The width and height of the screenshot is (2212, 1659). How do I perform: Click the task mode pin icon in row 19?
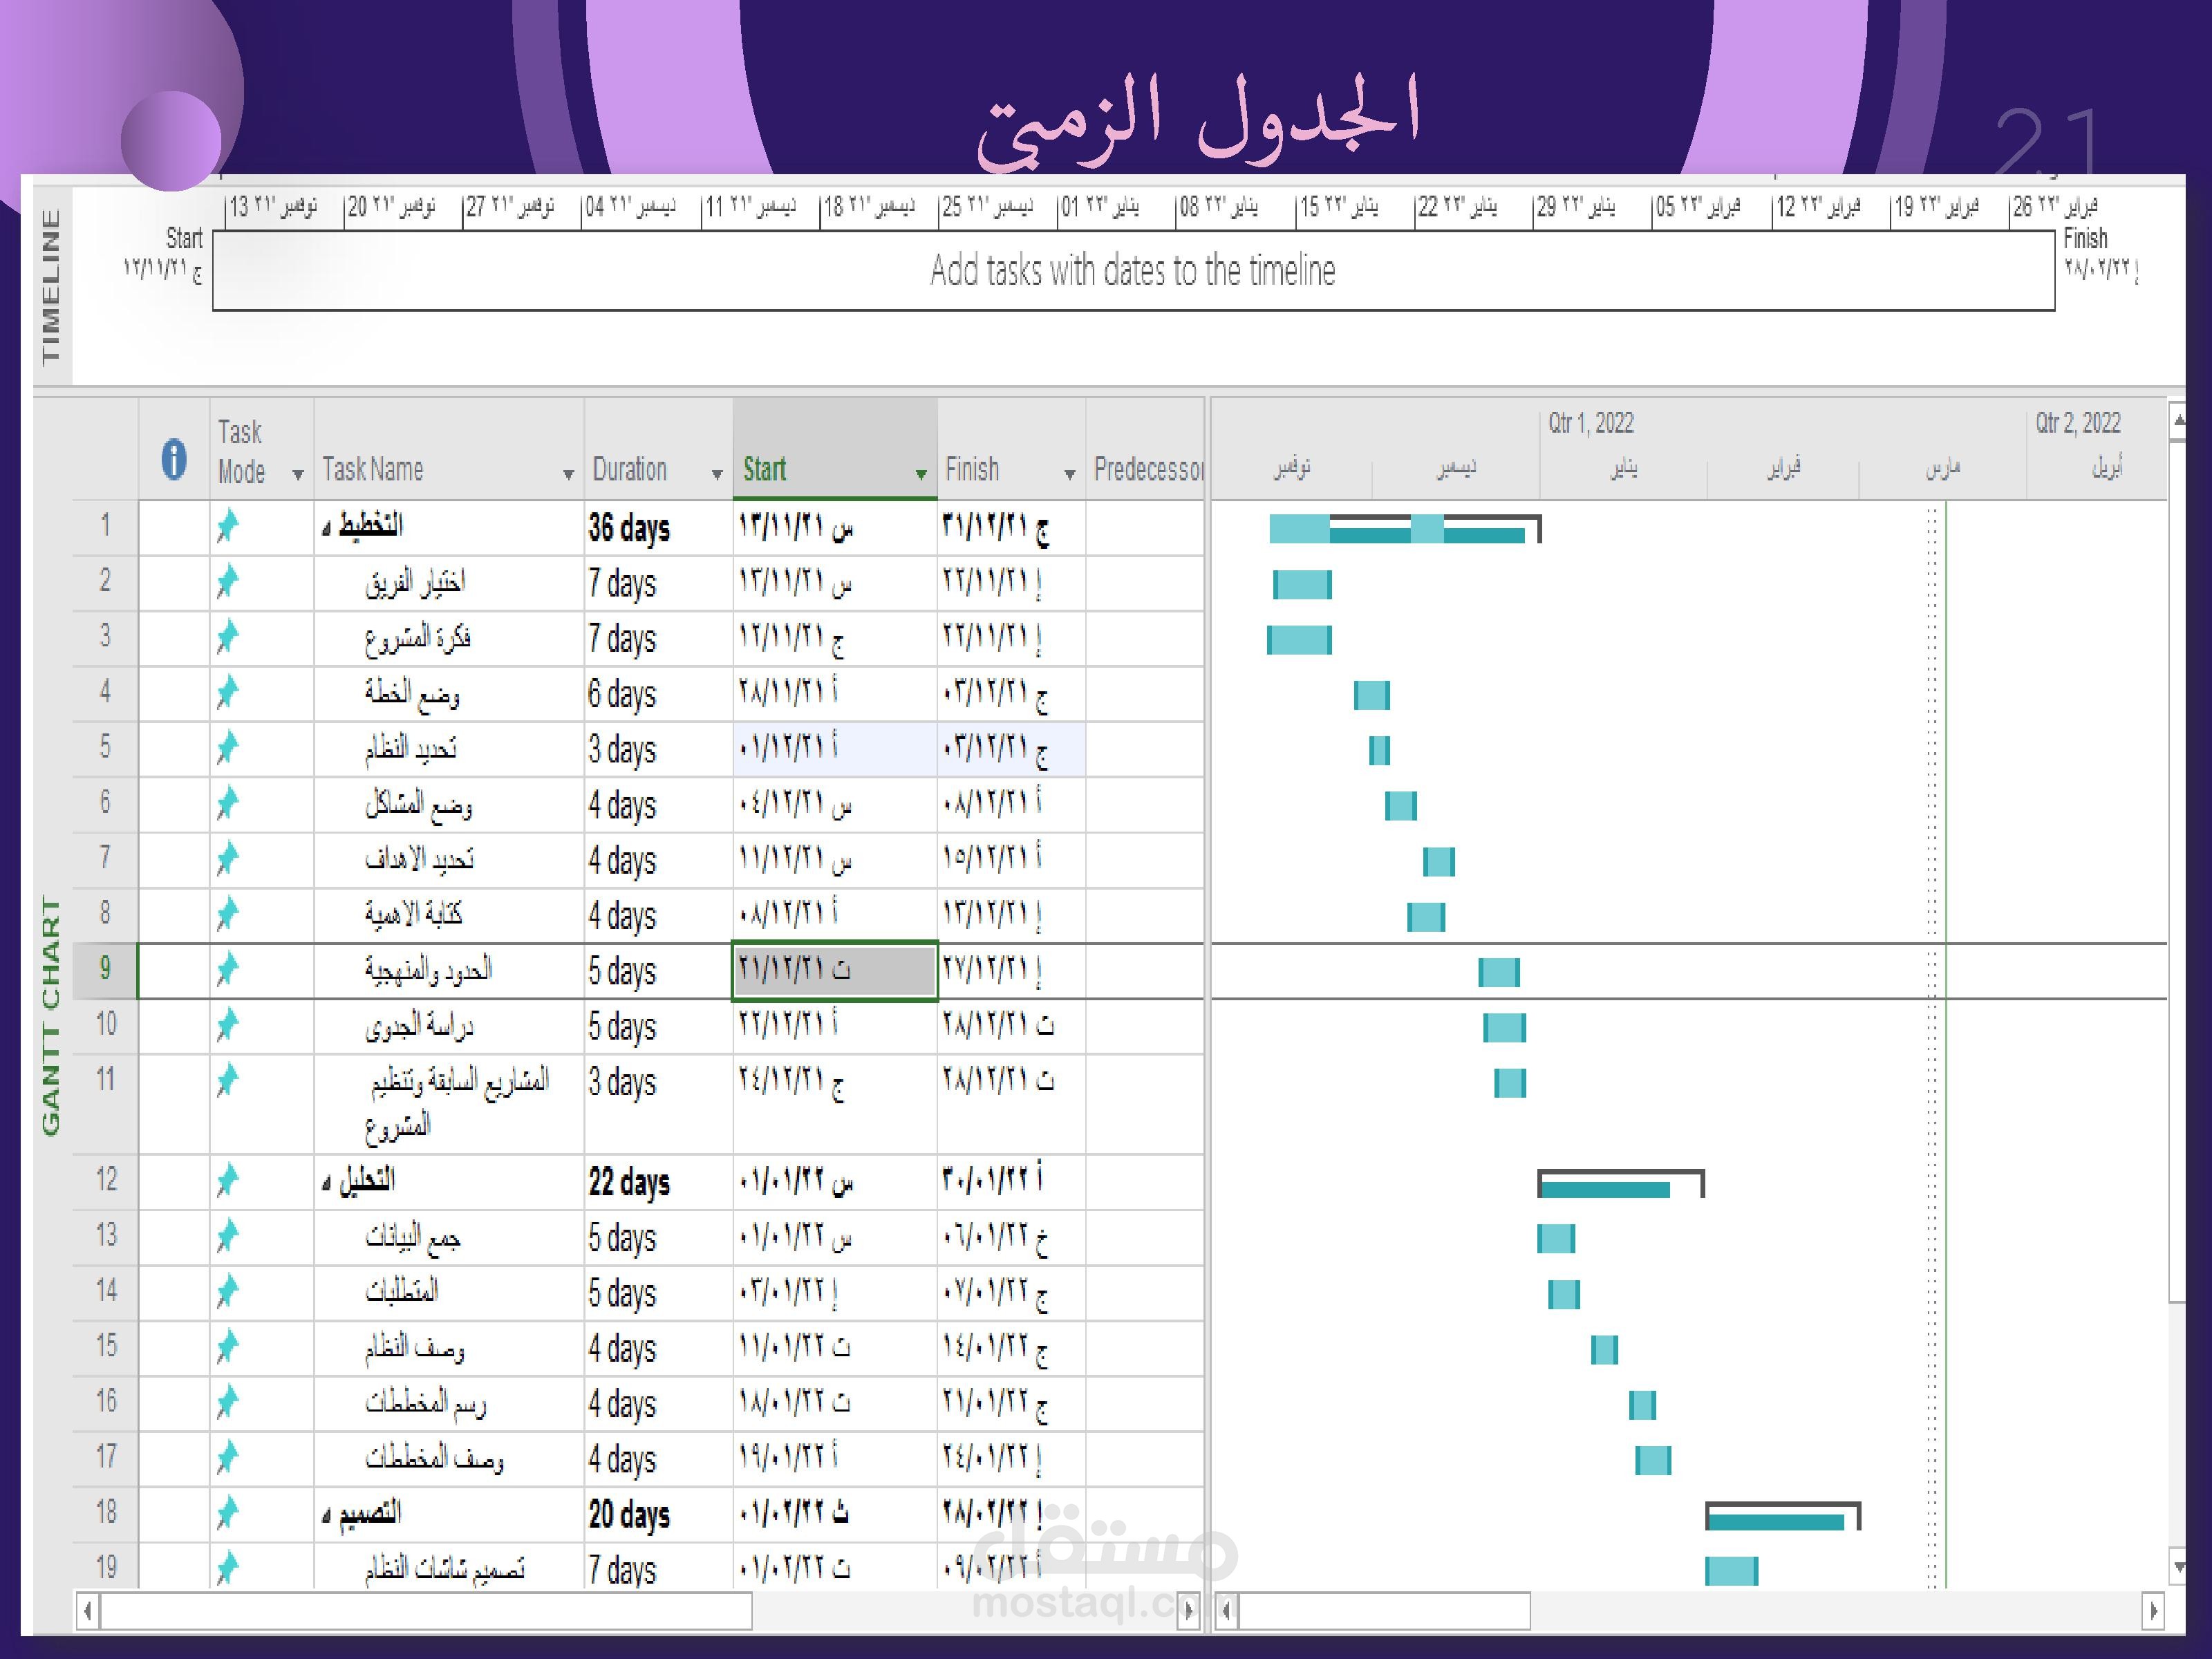coord(228,1567)
